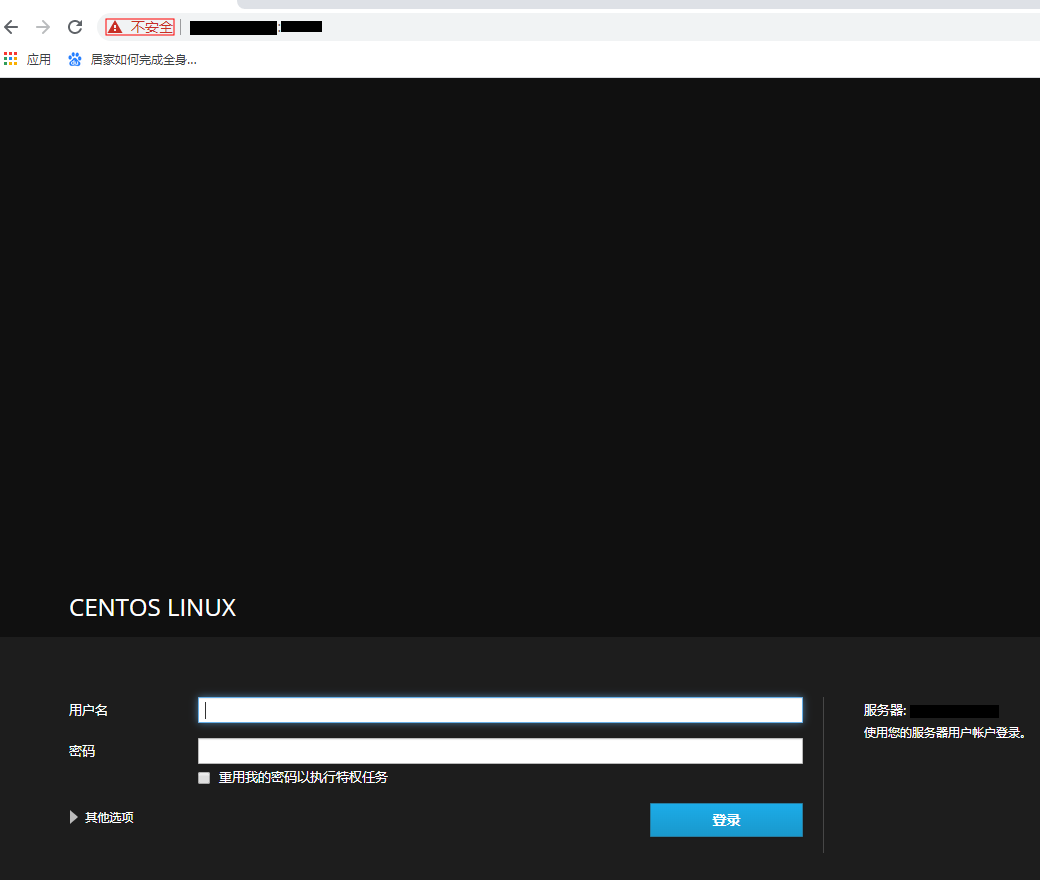The height and width of the screenshot is (880, 1040).
Task: Go back with the browser back arrow
Action: 11,27
